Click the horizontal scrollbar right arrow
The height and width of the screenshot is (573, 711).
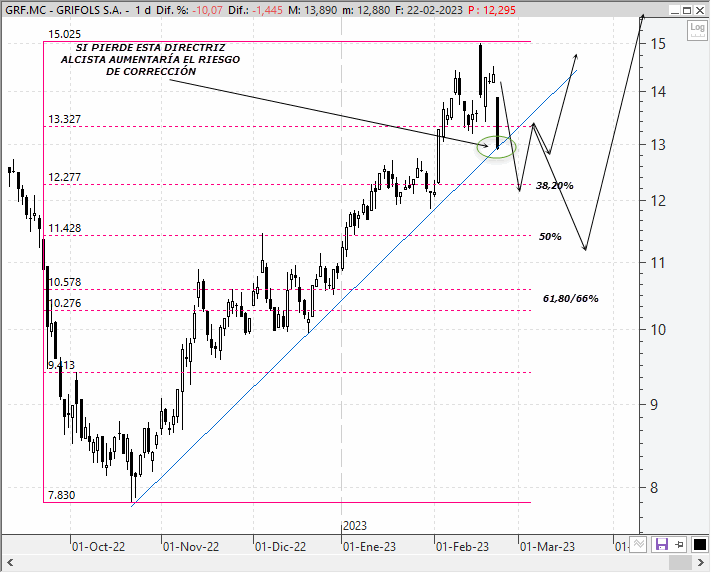701,563
